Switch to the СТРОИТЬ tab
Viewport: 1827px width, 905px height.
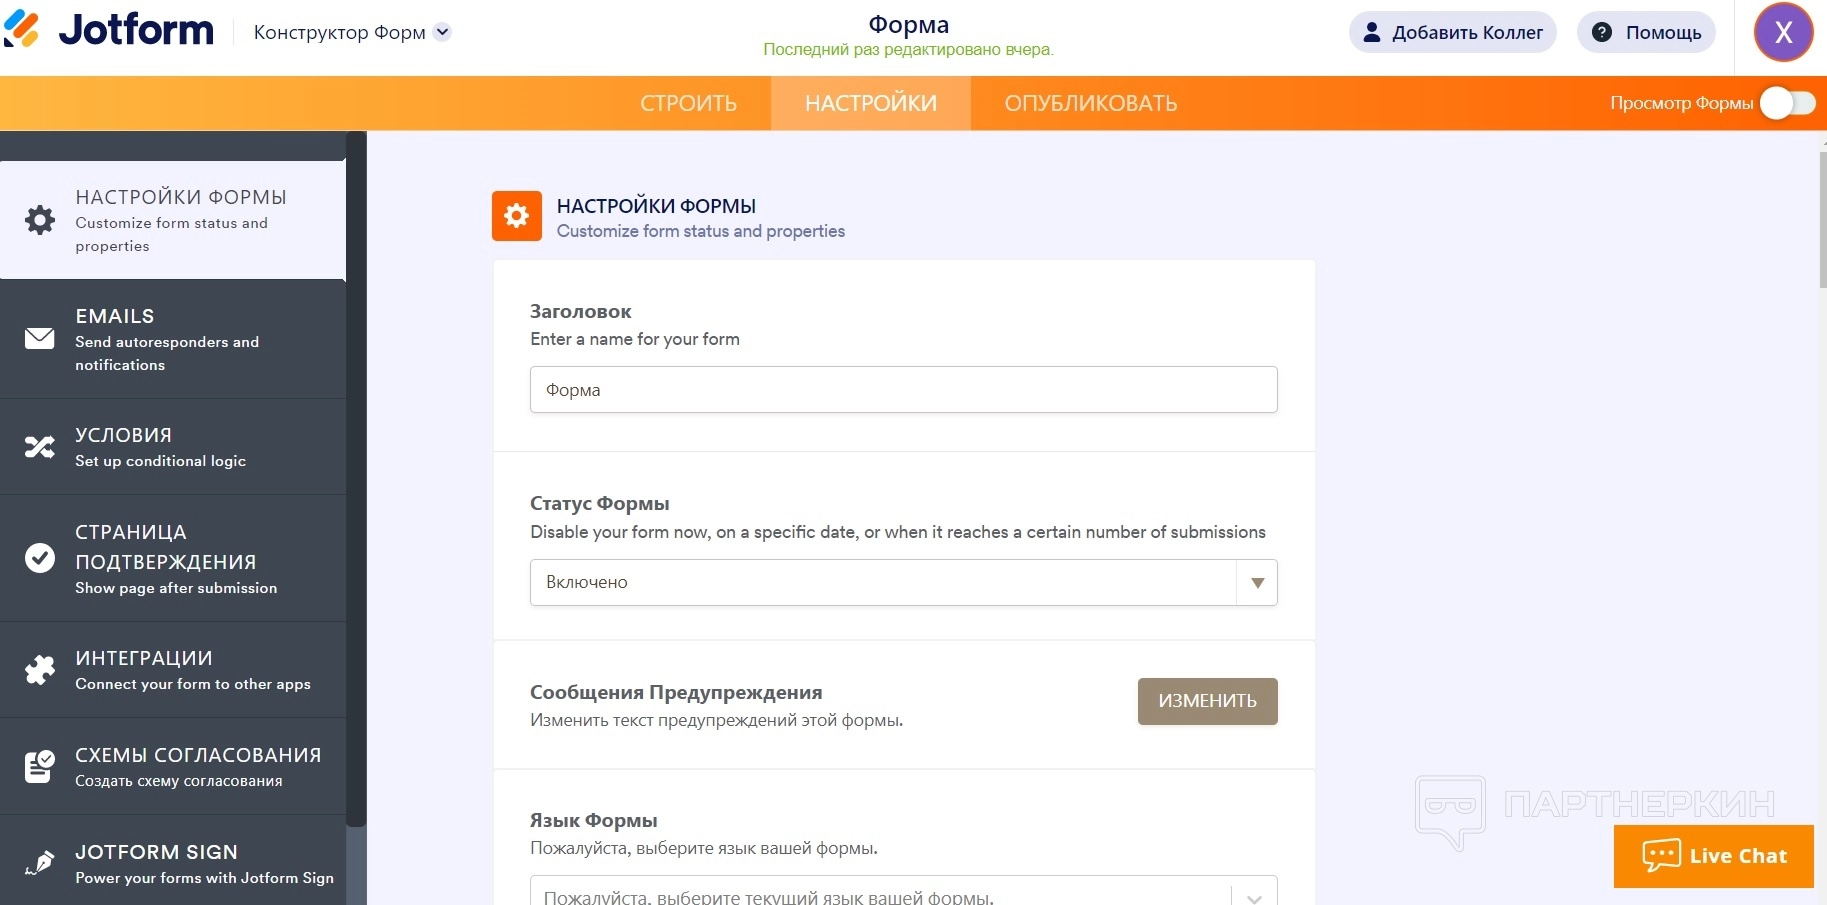click(688, 104)
